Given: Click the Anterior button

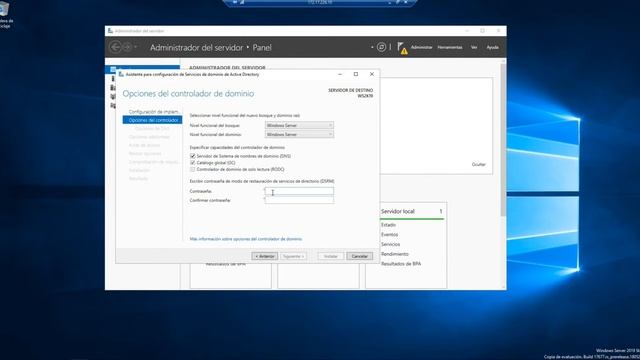Looking at the screenshot, I should click(x=265, y=256).
